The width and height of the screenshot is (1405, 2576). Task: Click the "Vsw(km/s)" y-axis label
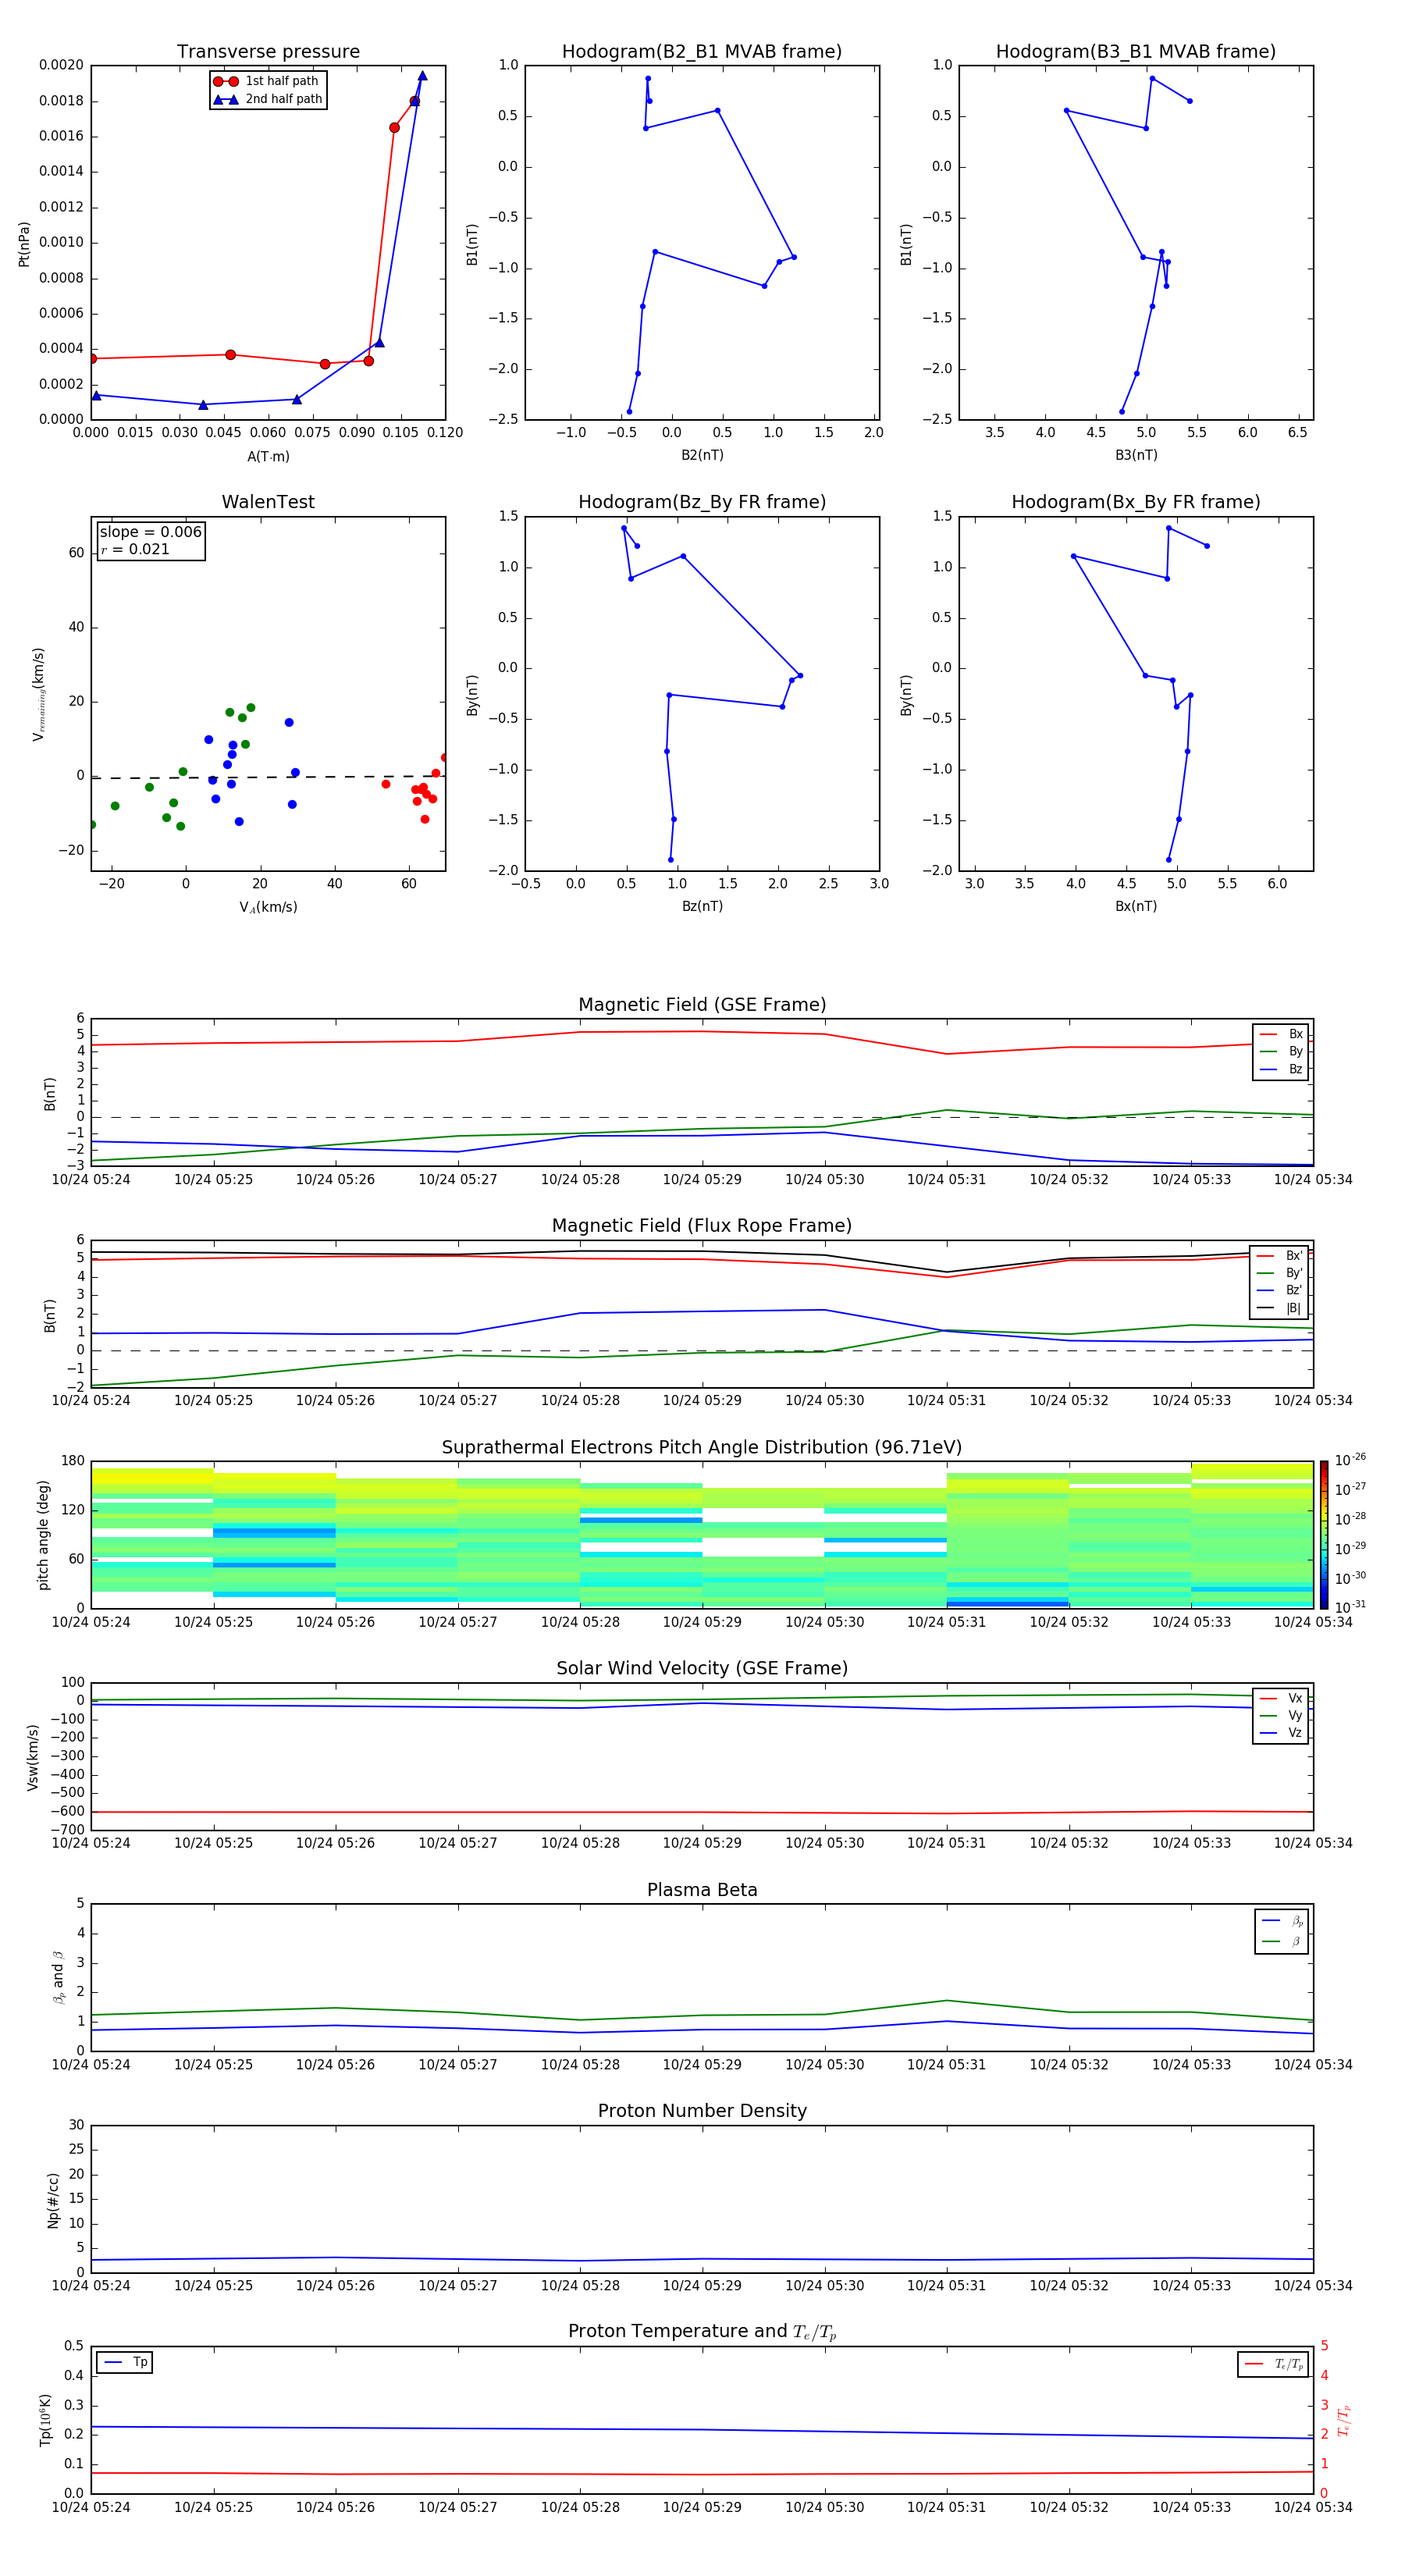click(33, 1757)
